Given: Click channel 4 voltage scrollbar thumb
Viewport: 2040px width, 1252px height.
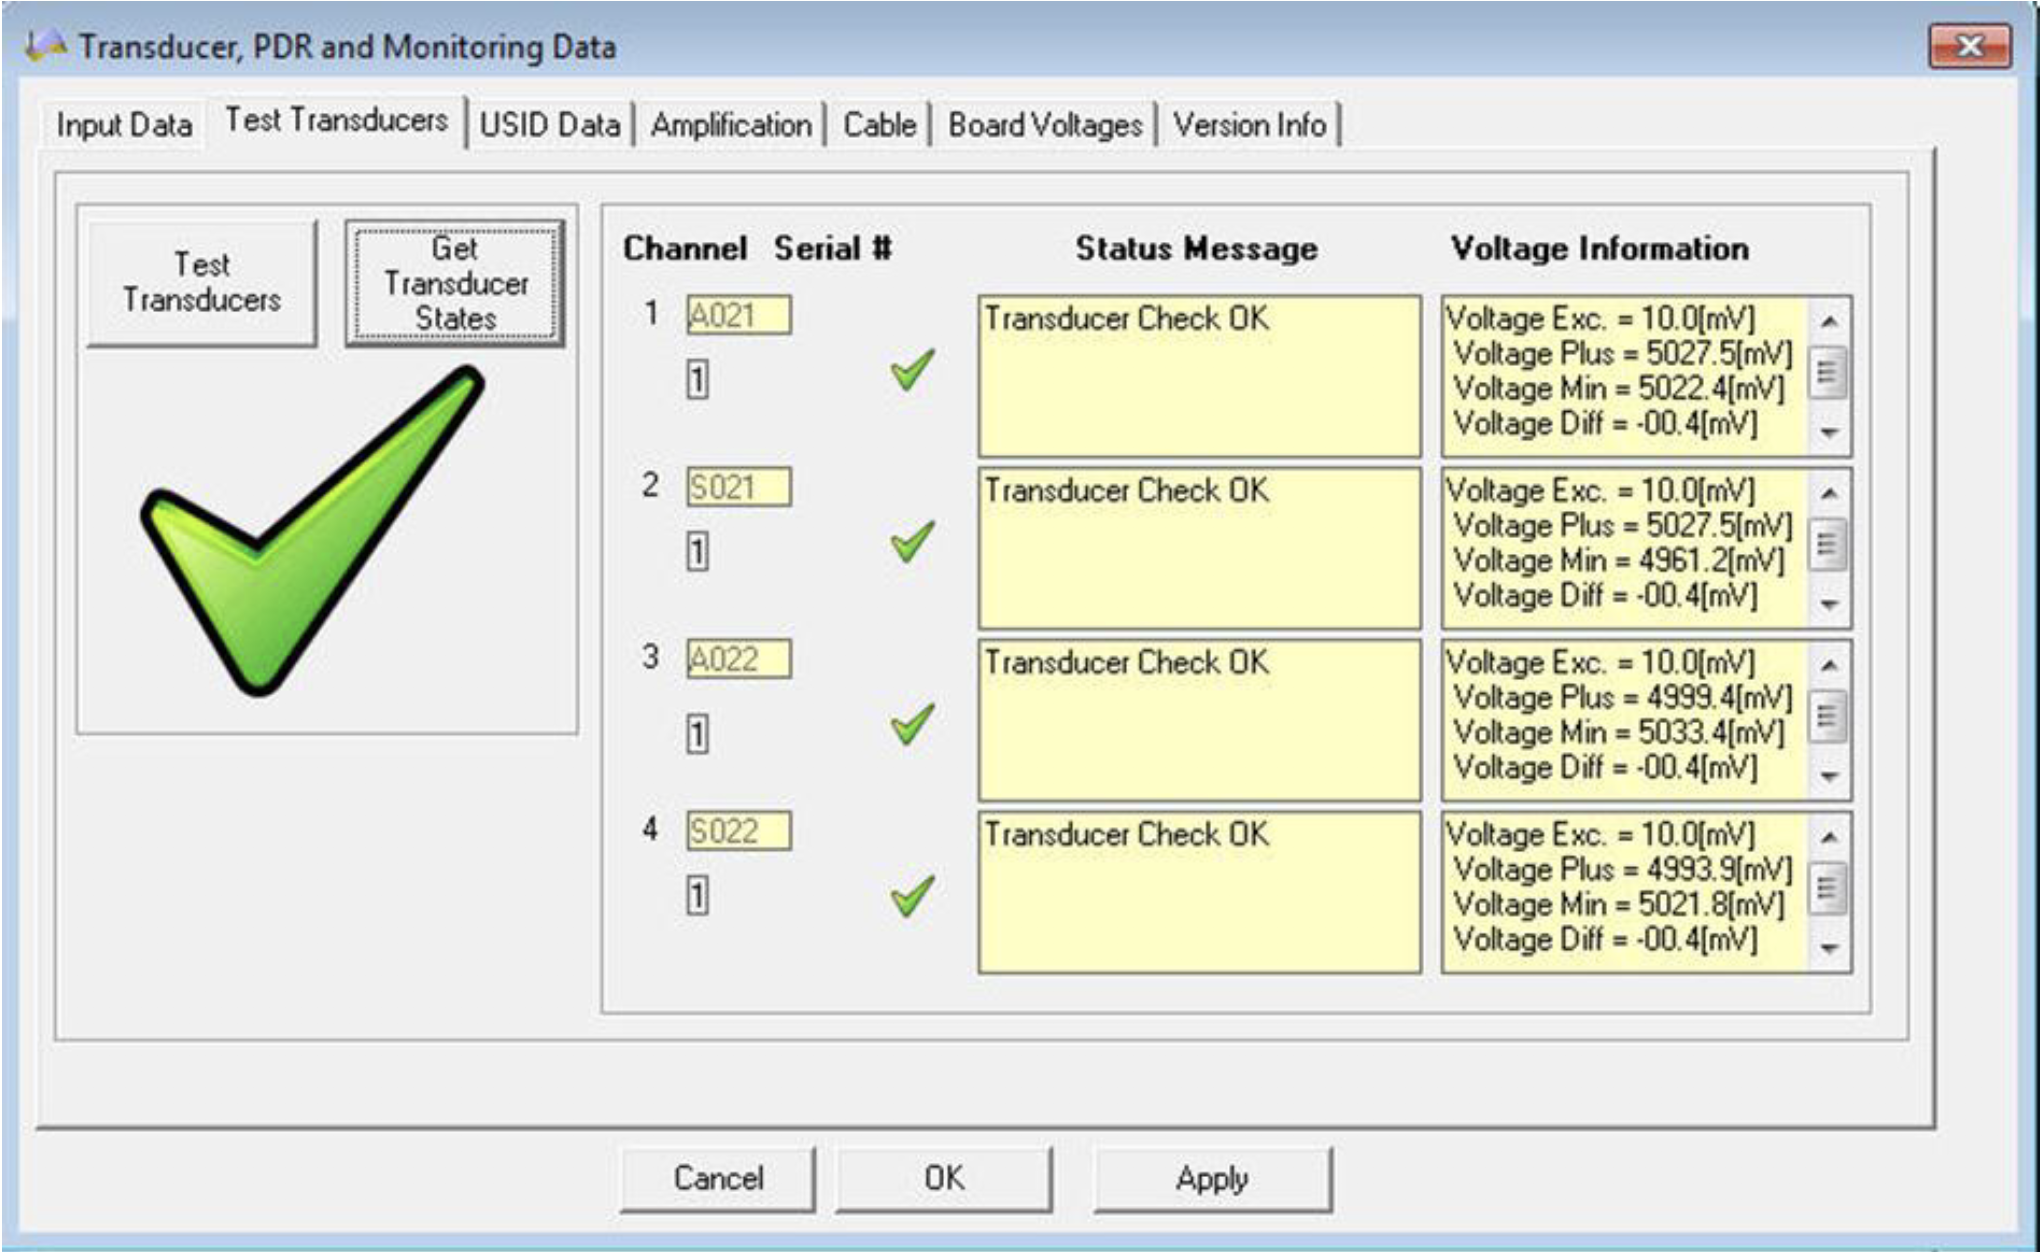Looking at the screenshot, I should (1827, 888).
